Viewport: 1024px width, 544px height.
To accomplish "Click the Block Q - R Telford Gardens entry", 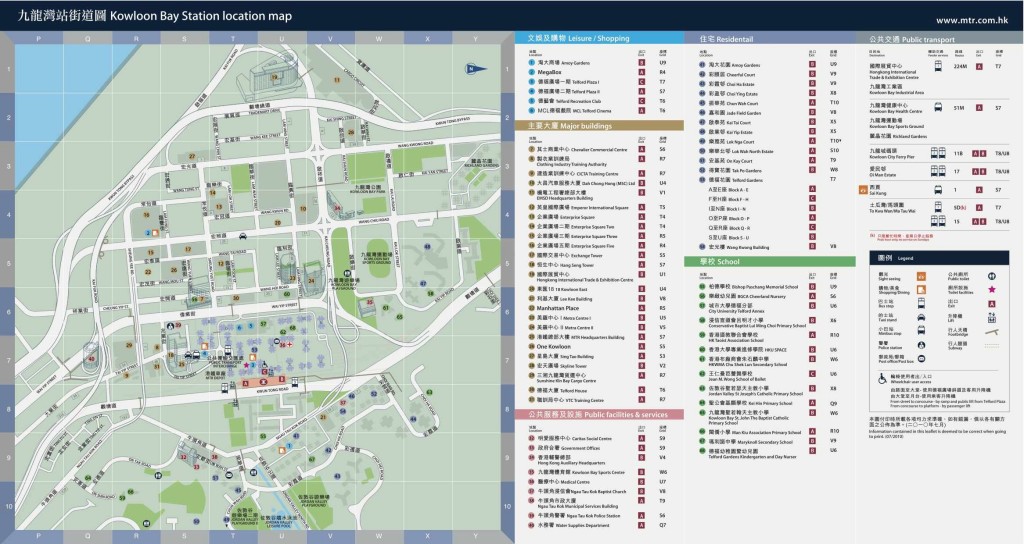I will [x=729, y=228].
